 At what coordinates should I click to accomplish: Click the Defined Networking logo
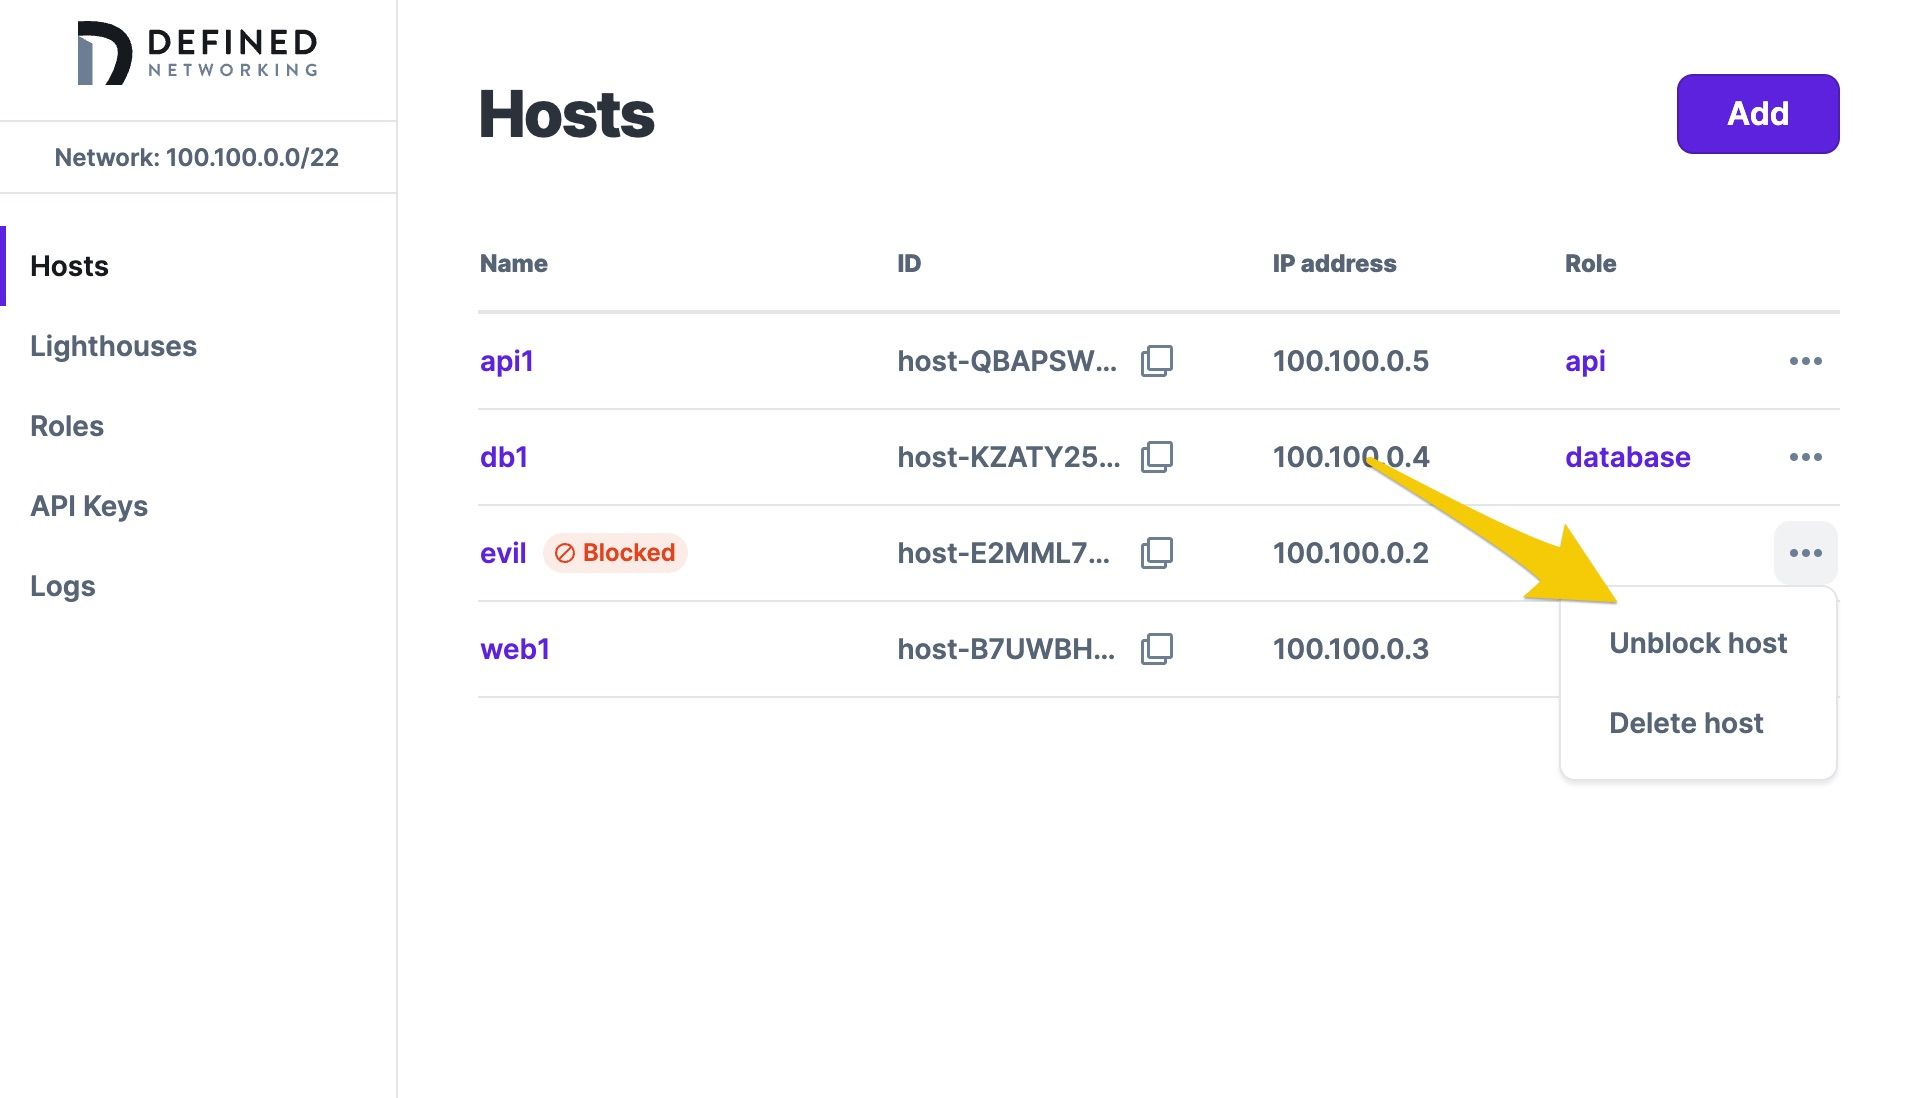[x=197, y=52]
